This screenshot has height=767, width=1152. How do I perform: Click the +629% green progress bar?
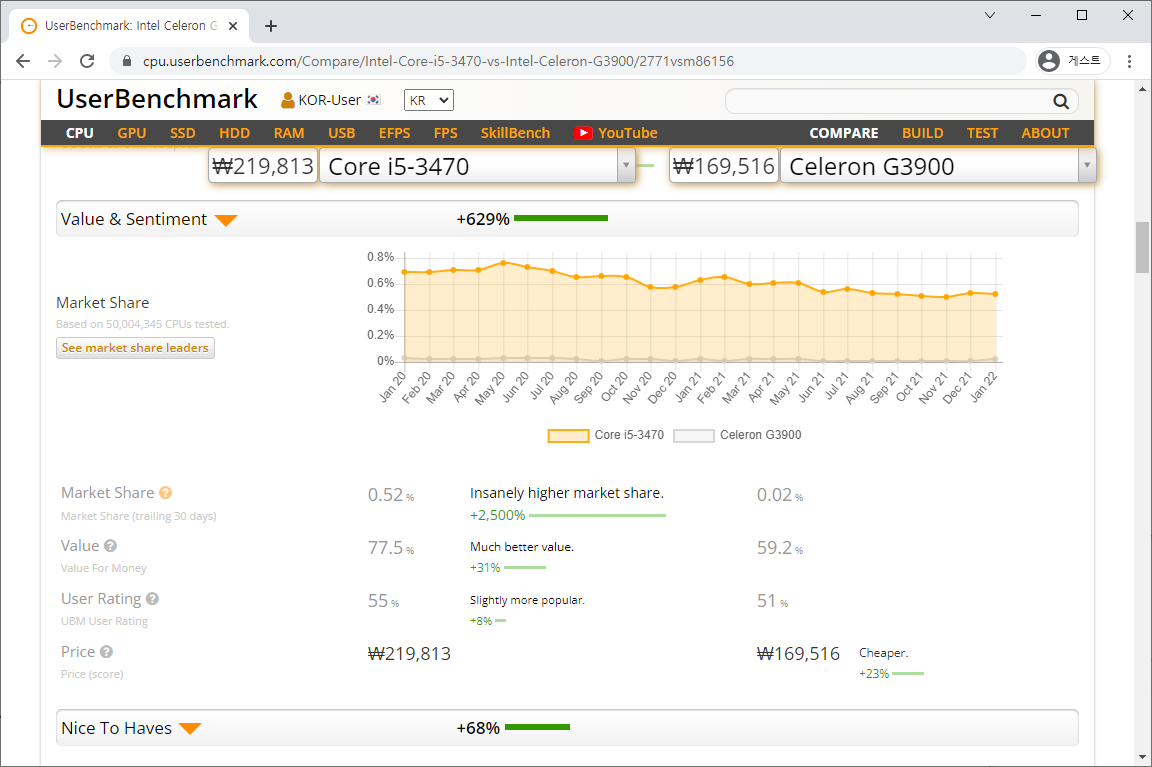pyautogui.click(x=561, y=218)
